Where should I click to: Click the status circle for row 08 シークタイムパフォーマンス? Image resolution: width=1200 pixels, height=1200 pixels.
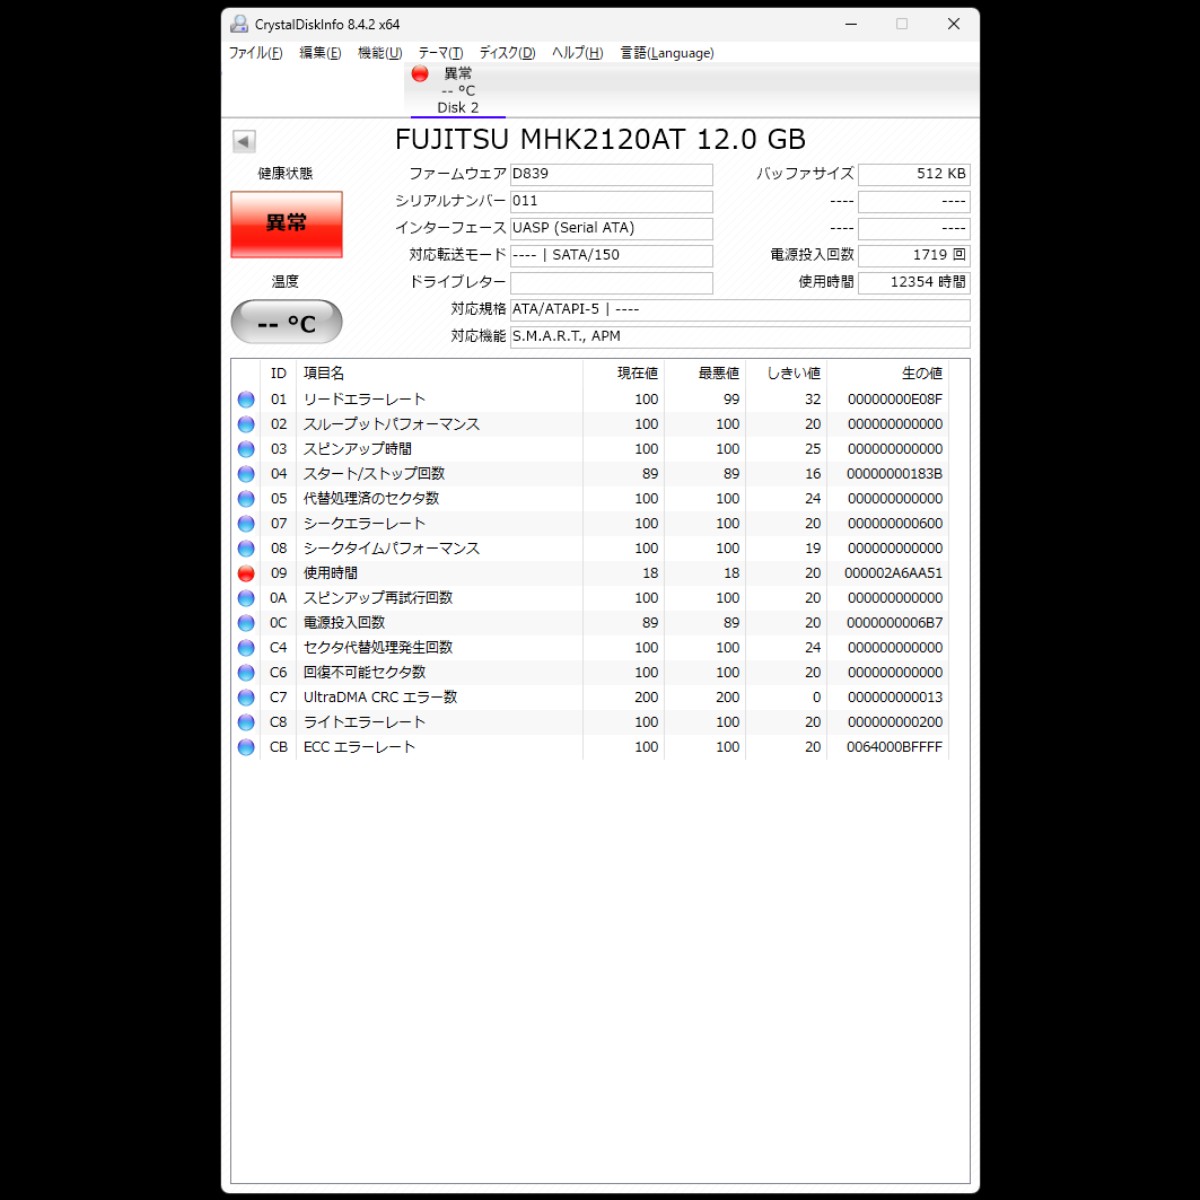click(246, 548)
